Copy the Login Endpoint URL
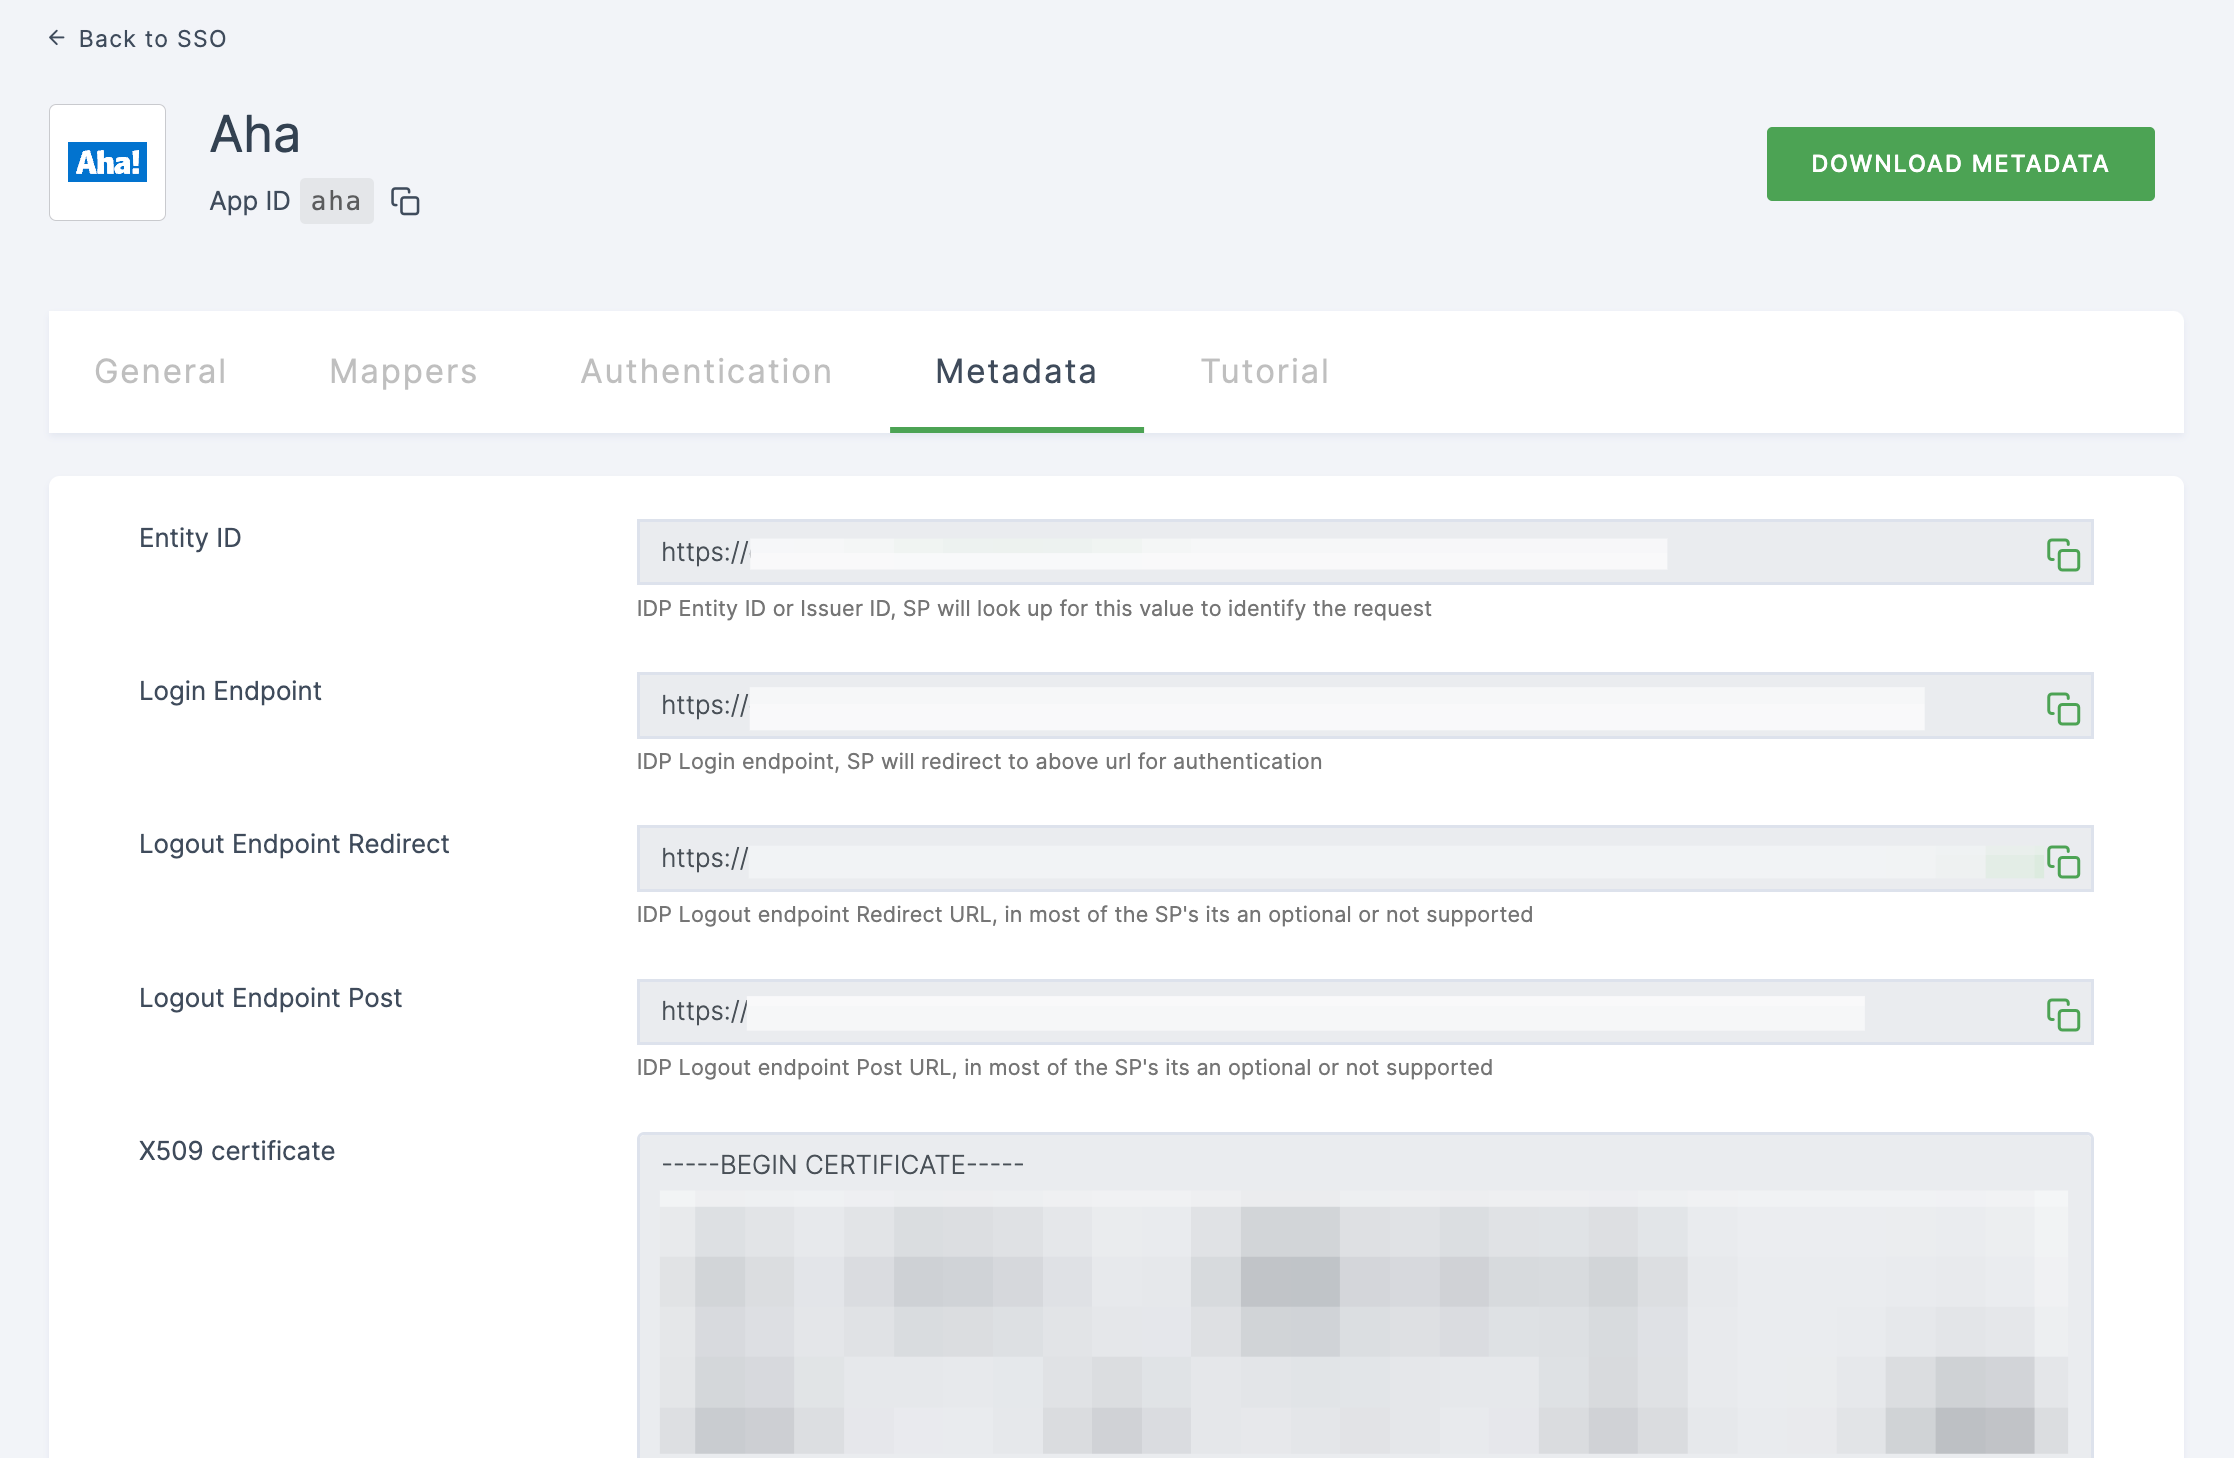Viewport: 2234px width, 1458px height. click(x=2063, y=708)
